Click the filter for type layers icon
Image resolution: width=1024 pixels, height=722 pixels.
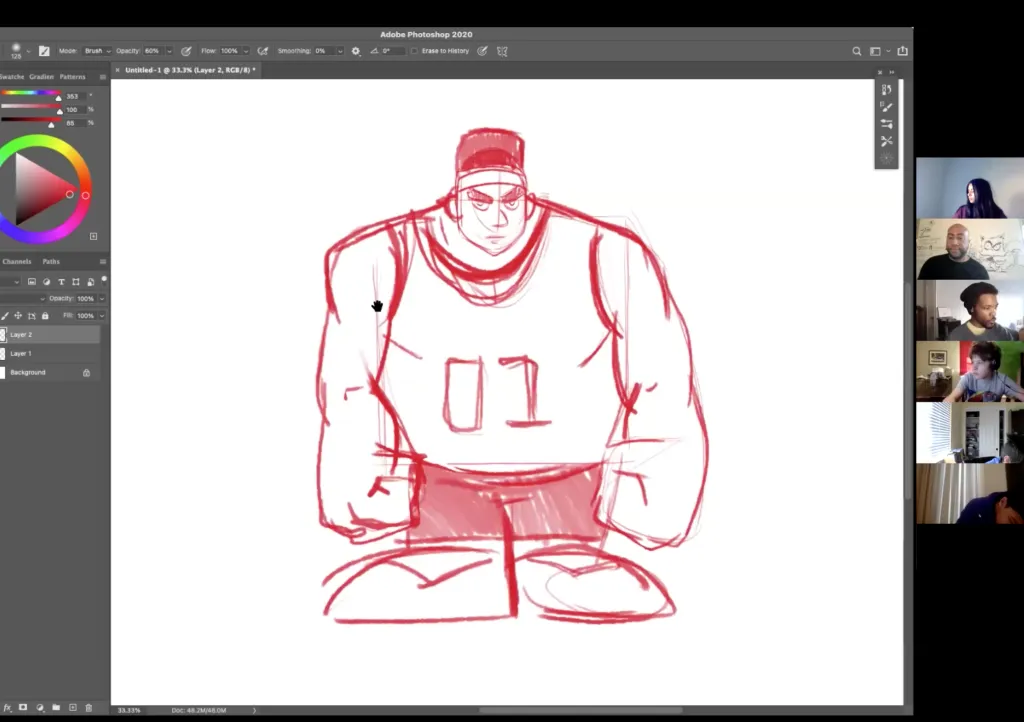pos(61,282)
